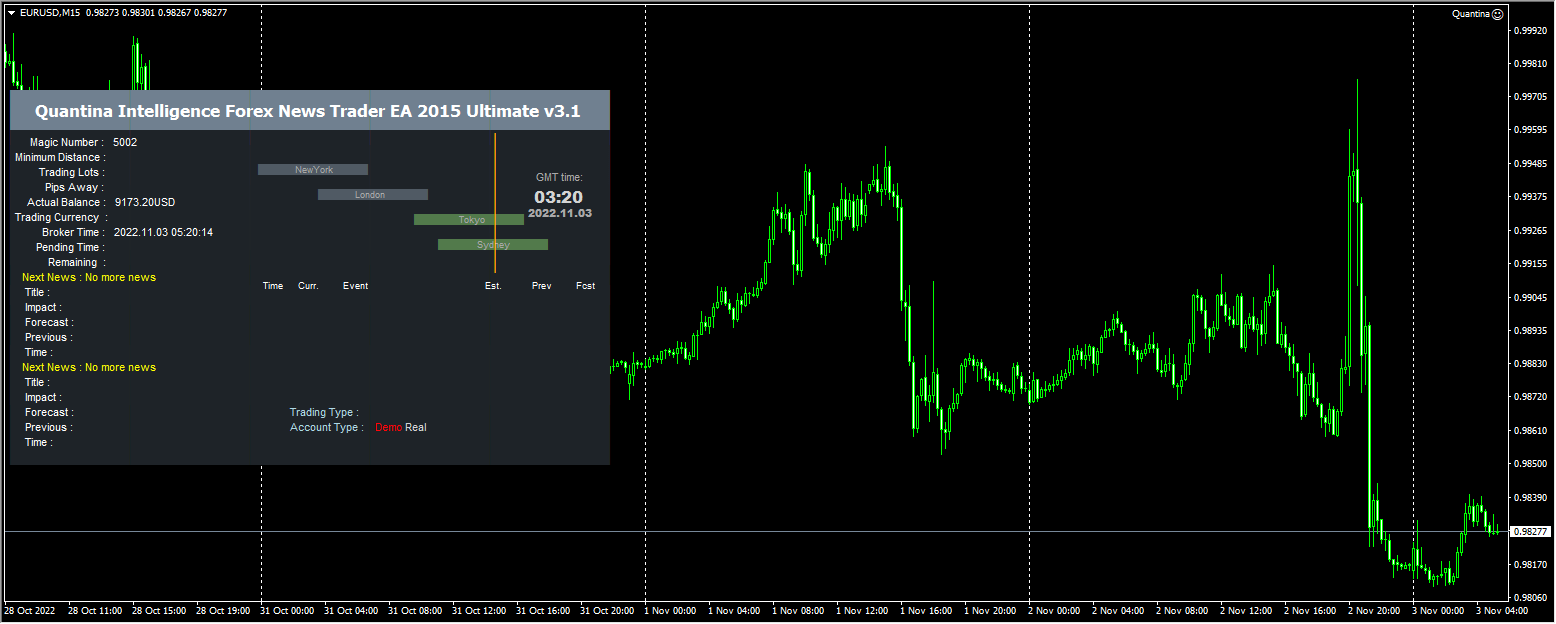Click the 0.98060 price scale label
Viewport: 1556px width, 624px height.
click(1532, 598)
